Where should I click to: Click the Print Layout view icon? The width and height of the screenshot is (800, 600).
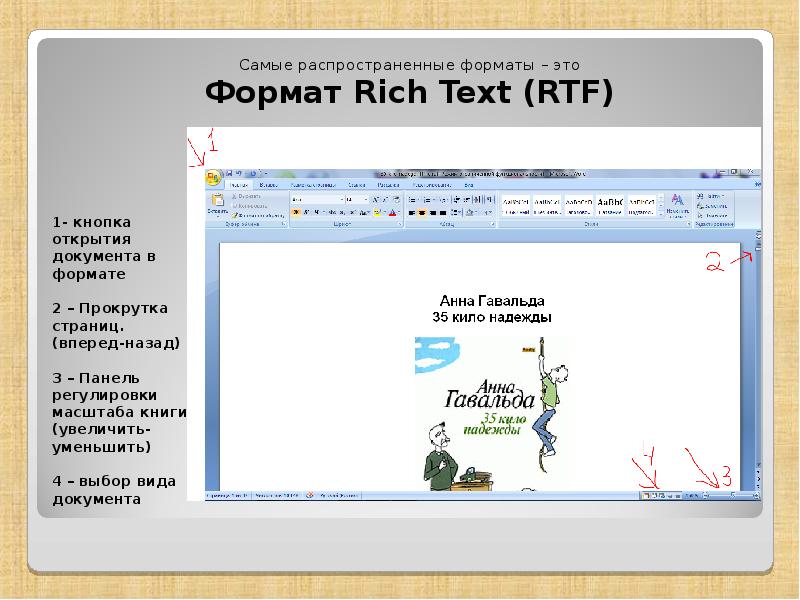645,495
